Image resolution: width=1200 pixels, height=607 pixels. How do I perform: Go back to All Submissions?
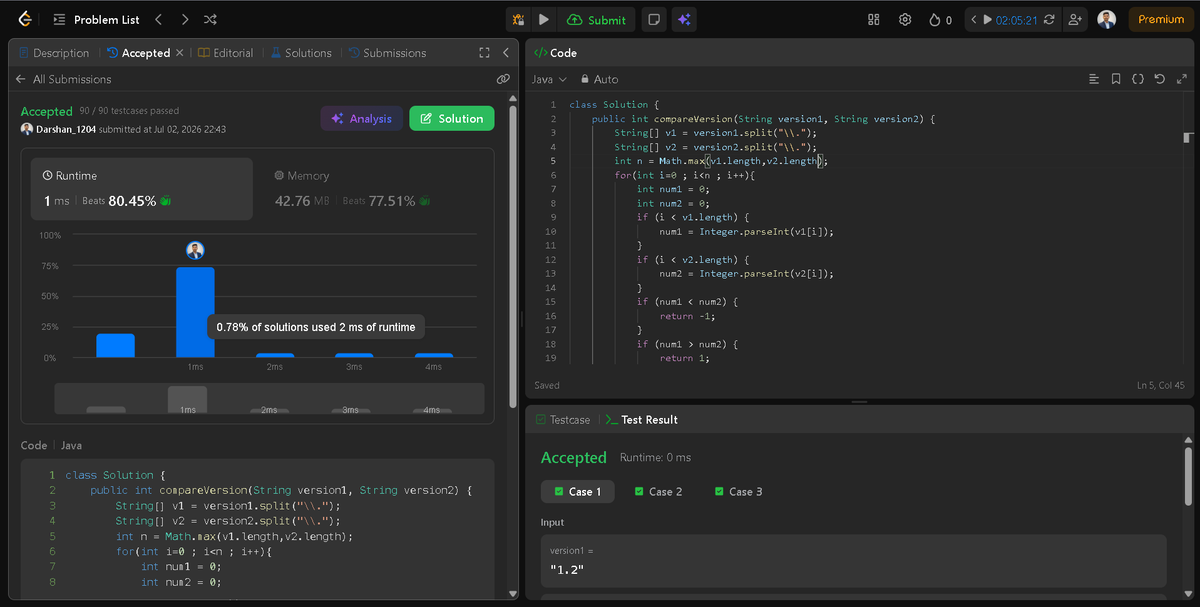(x=64, y=79)
